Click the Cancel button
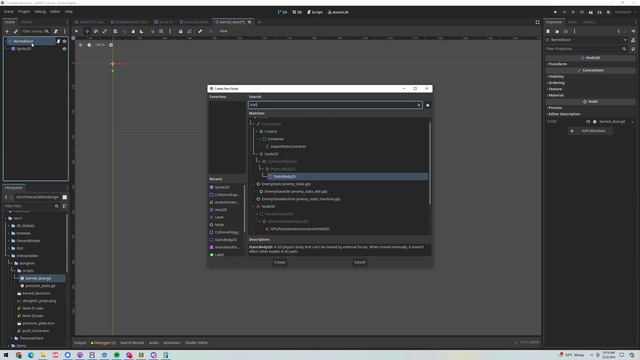The image size is (640, 360). coord(360,262)
